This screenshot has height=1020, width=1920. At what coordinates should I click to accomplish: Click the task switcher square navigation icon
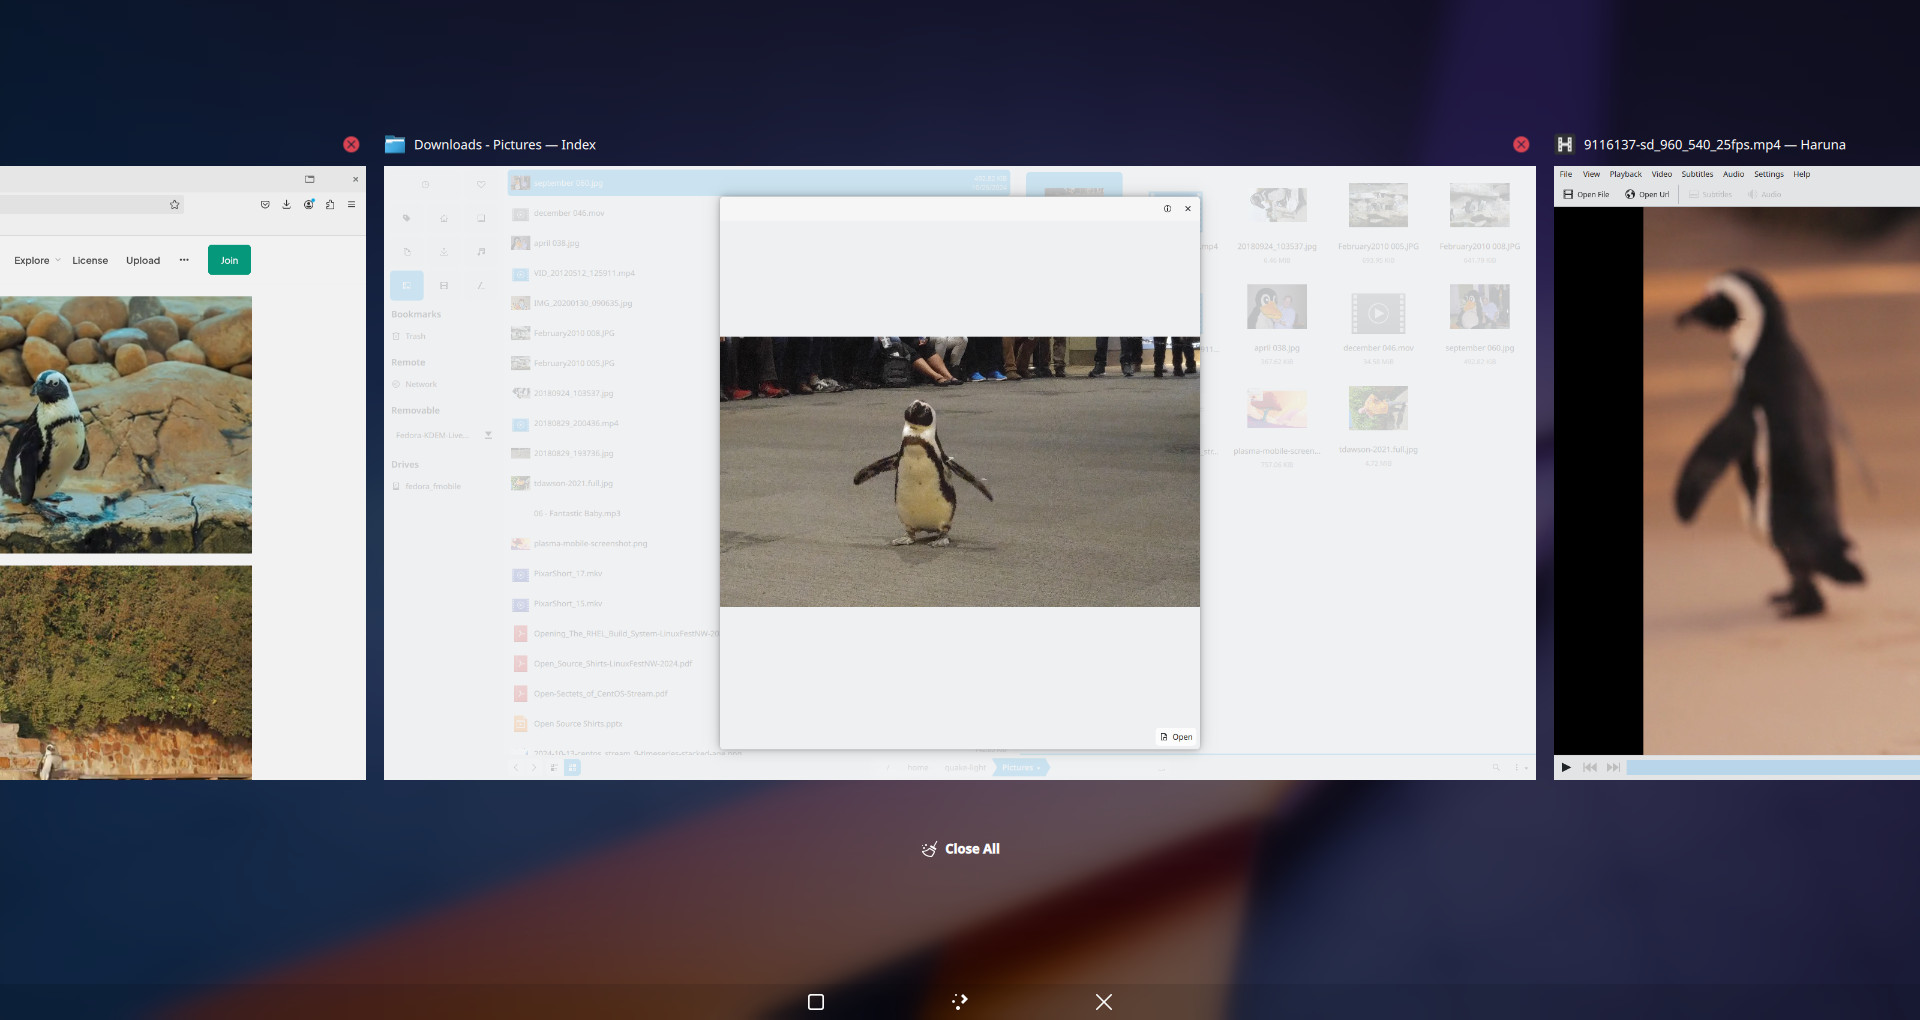(x=816, y=1002)
